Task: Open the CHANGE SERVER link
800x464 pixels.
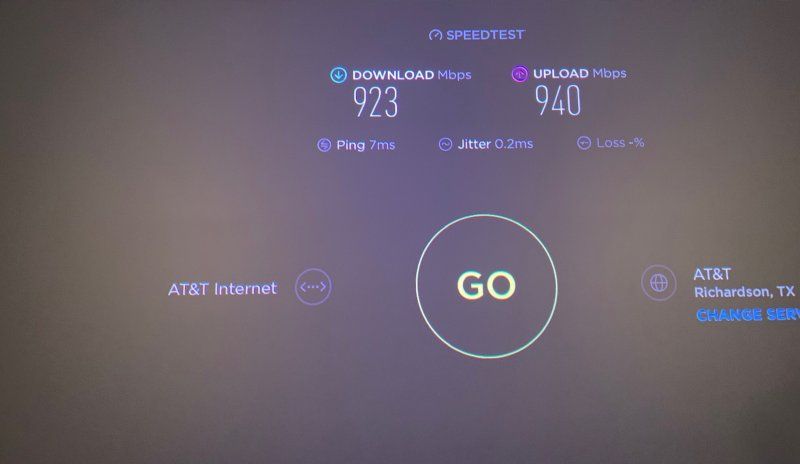Action: click(x=748, y=315)
